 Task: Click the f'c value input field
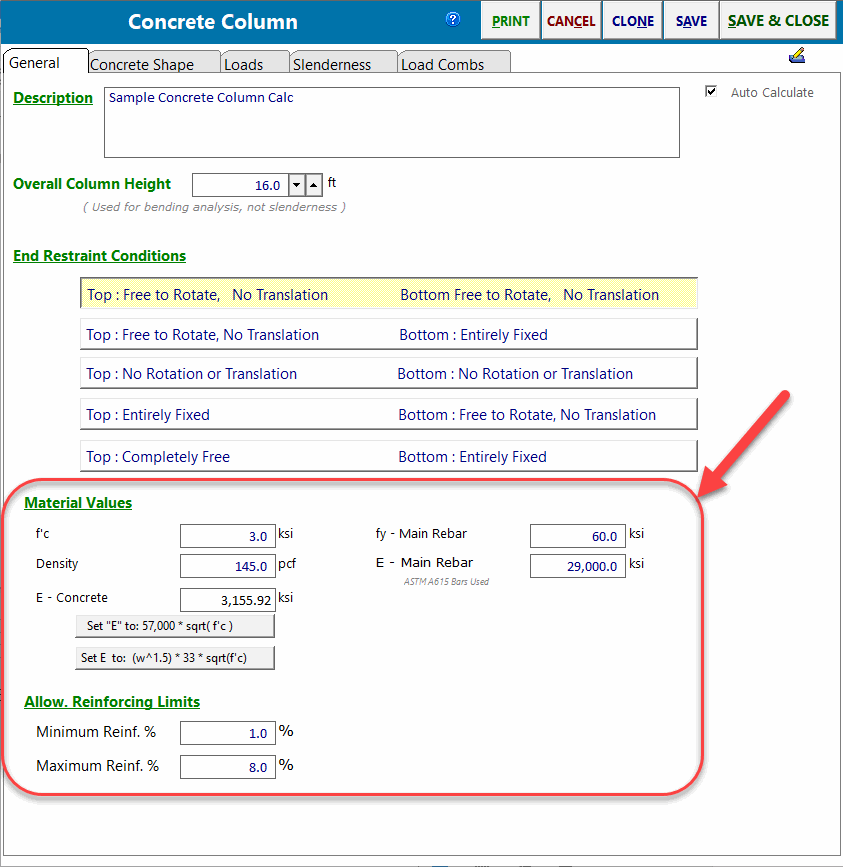[x=227, y=537]
